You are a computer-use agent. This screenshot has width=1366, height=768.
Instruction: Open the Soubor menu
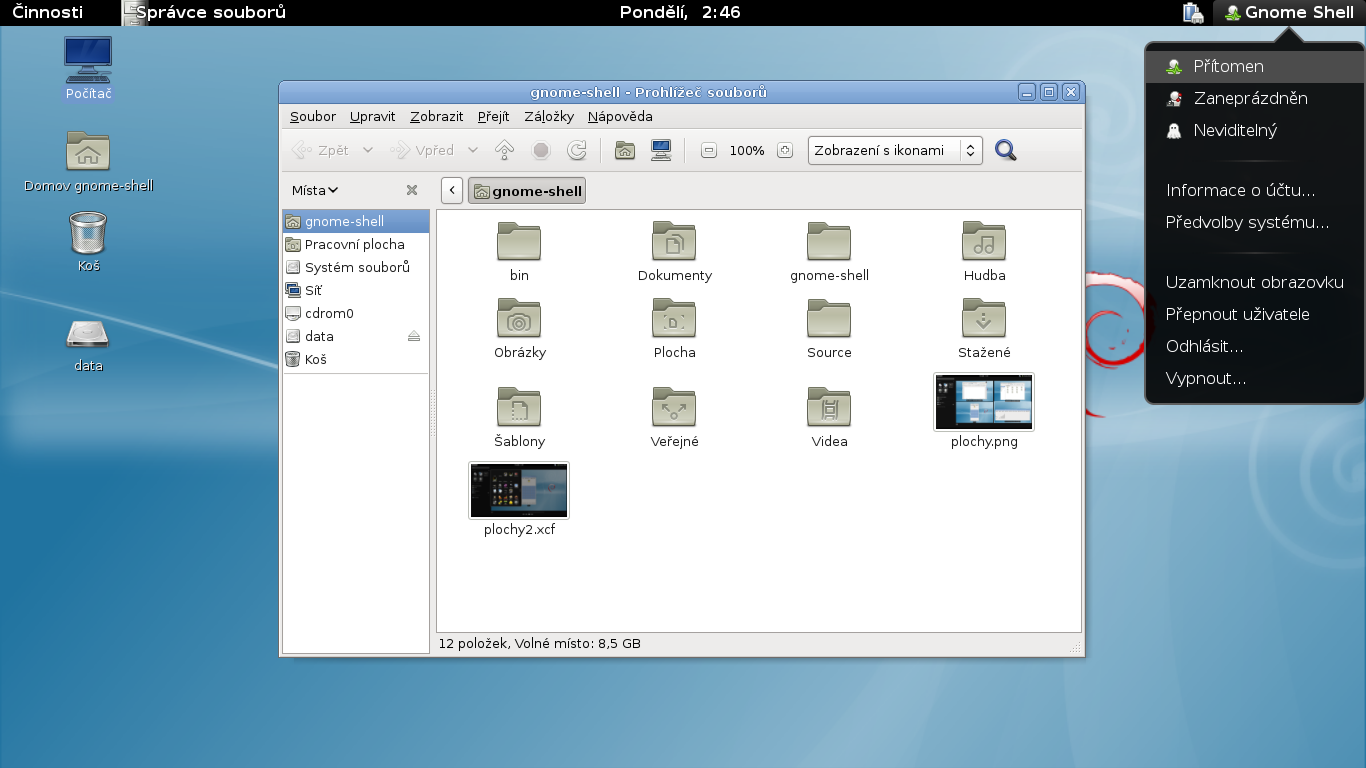(313, 116)
